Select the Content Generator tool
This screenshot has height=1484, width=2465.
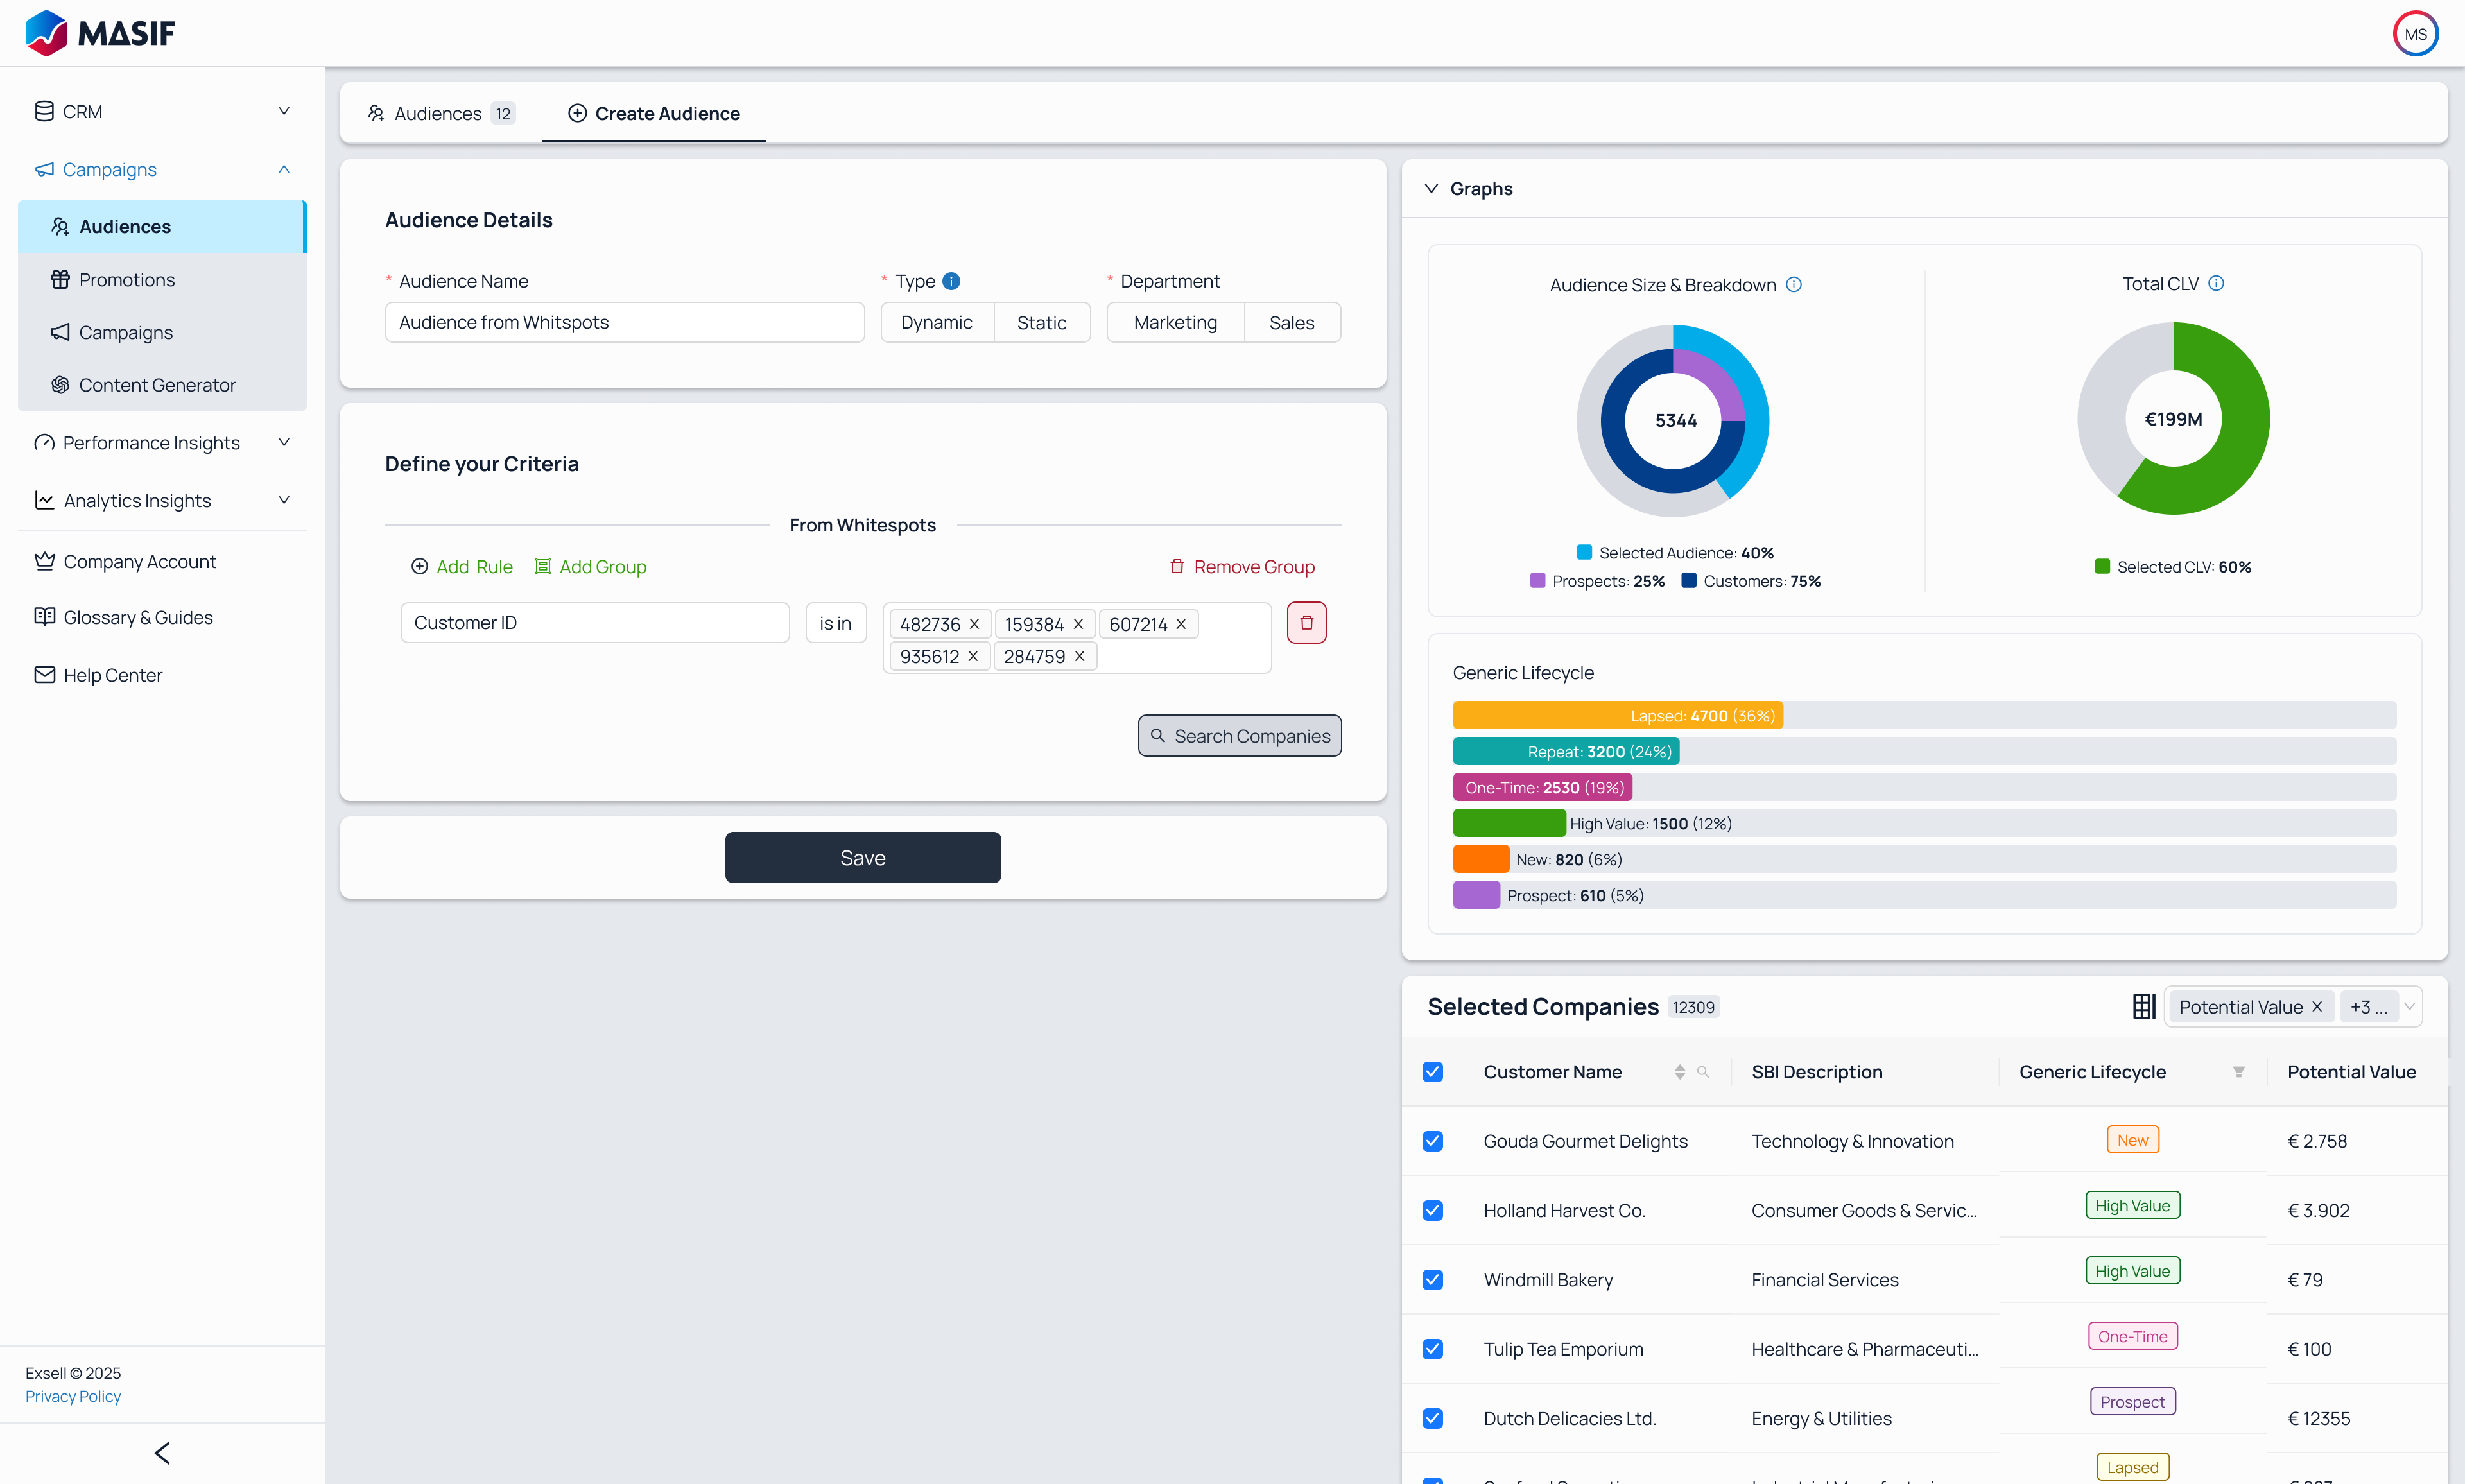pos(158,384)
